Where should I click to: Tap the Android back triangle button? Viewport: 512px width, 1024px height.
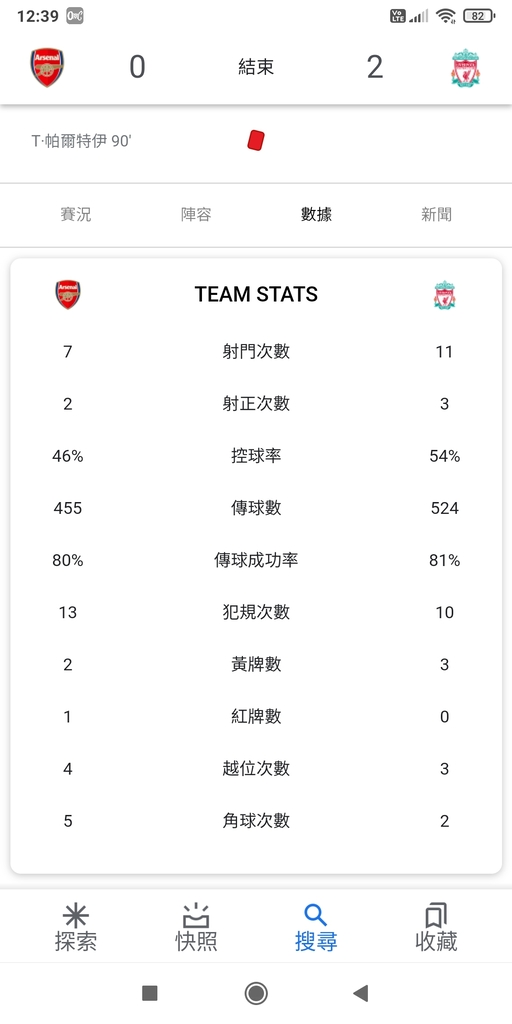click(360, 993)
